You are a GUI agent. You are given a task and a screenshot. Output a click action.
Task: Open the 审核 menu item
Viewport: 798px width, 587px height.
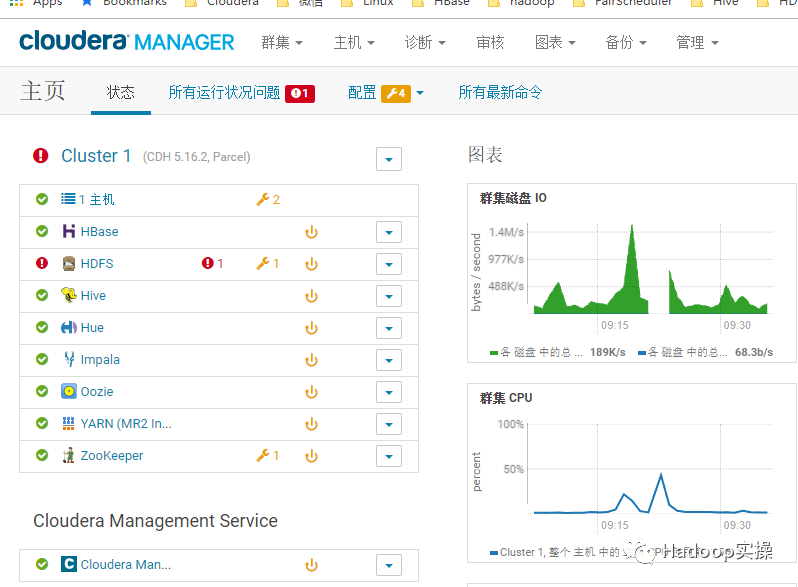click(x=490, y=42)
